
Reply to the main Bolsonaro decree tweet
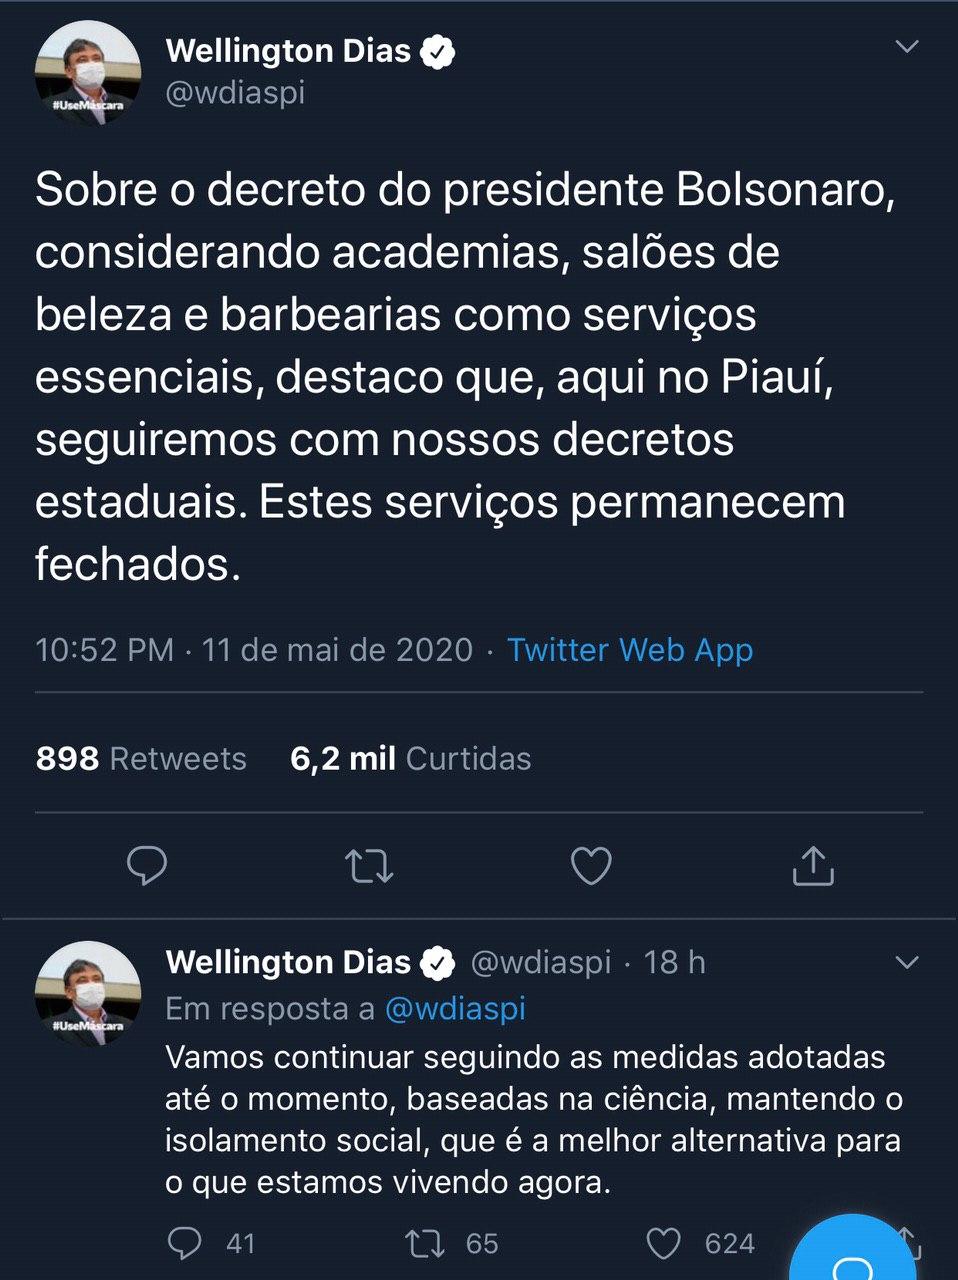click(x=147, y=866)
